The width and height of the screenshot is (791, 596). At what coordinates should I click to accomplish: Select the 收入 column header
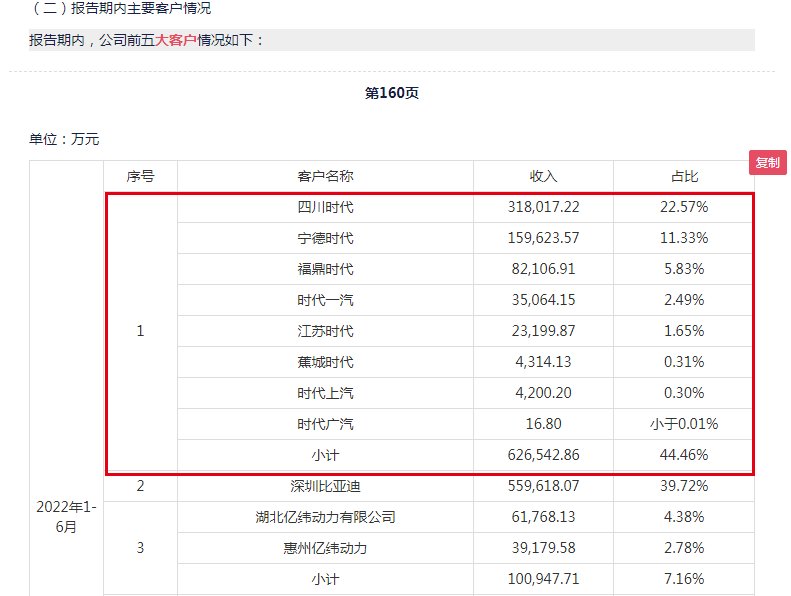pos(543,176)
